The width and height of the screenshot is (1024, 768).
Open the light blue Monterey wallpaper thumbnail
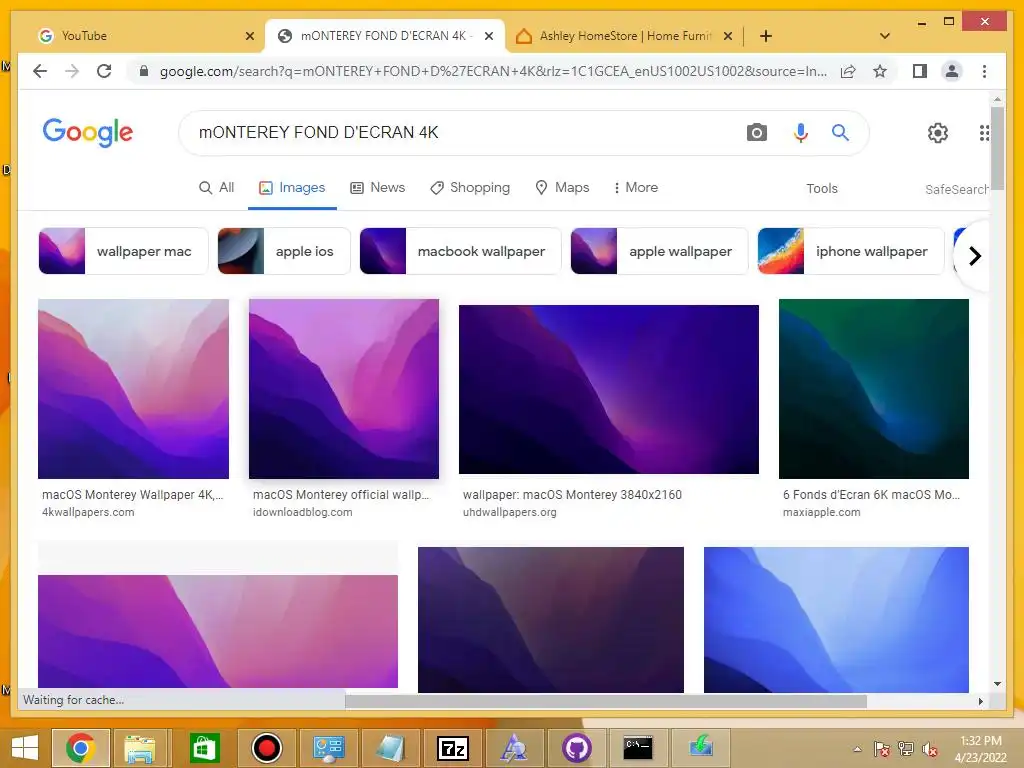click(x=837, y=619)
